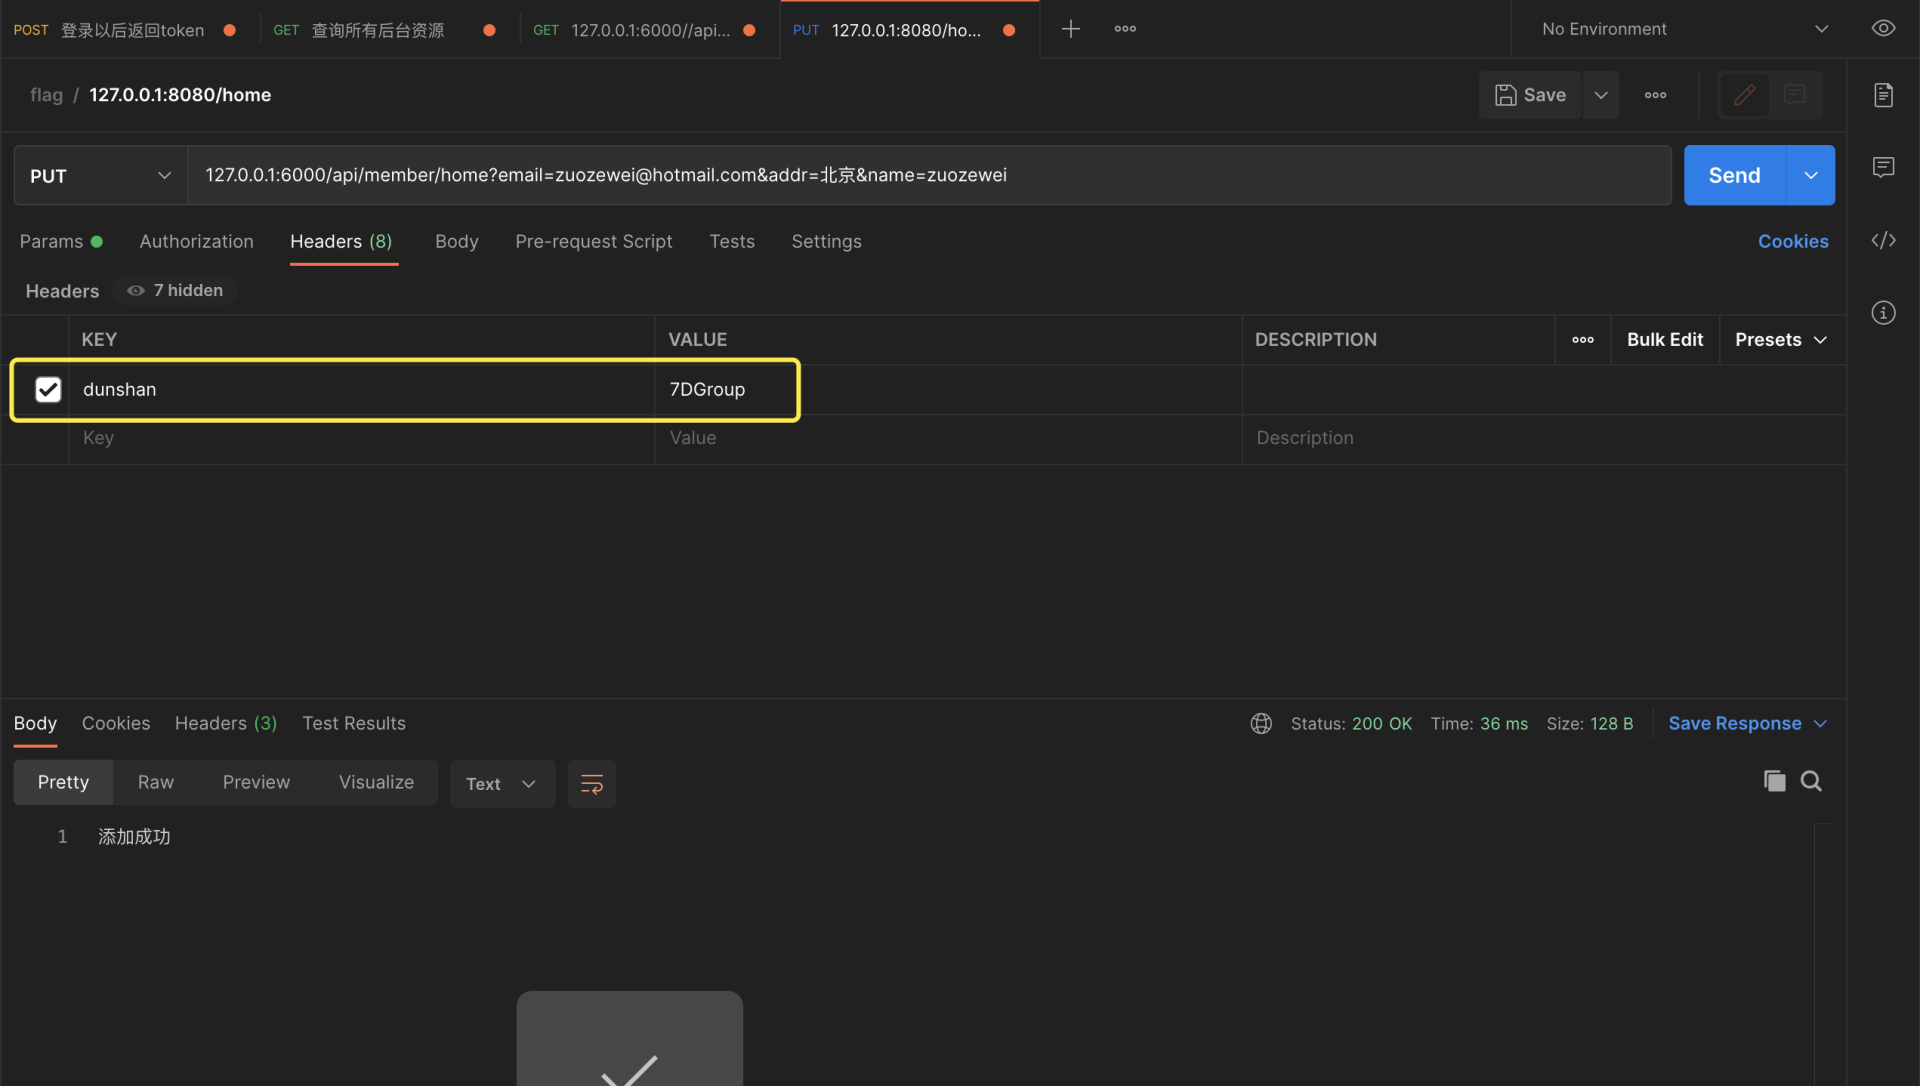Open the comments icon in right sidebar

click(1883, 167)
